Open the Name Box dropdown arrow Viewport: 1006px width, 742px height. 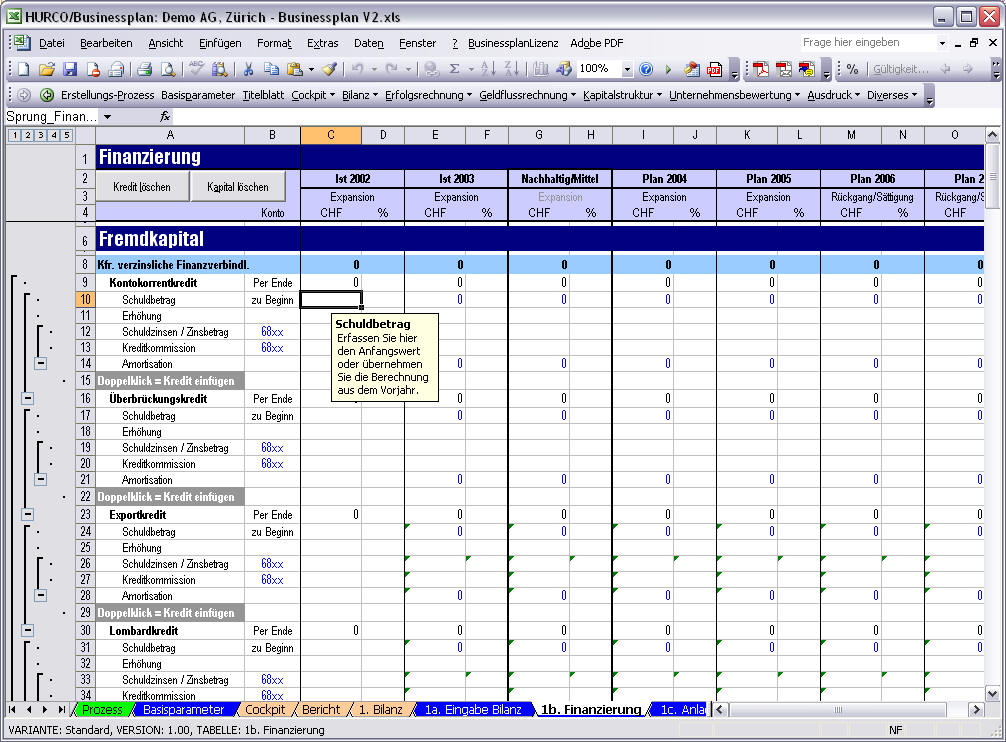click(x=107, y=117)
